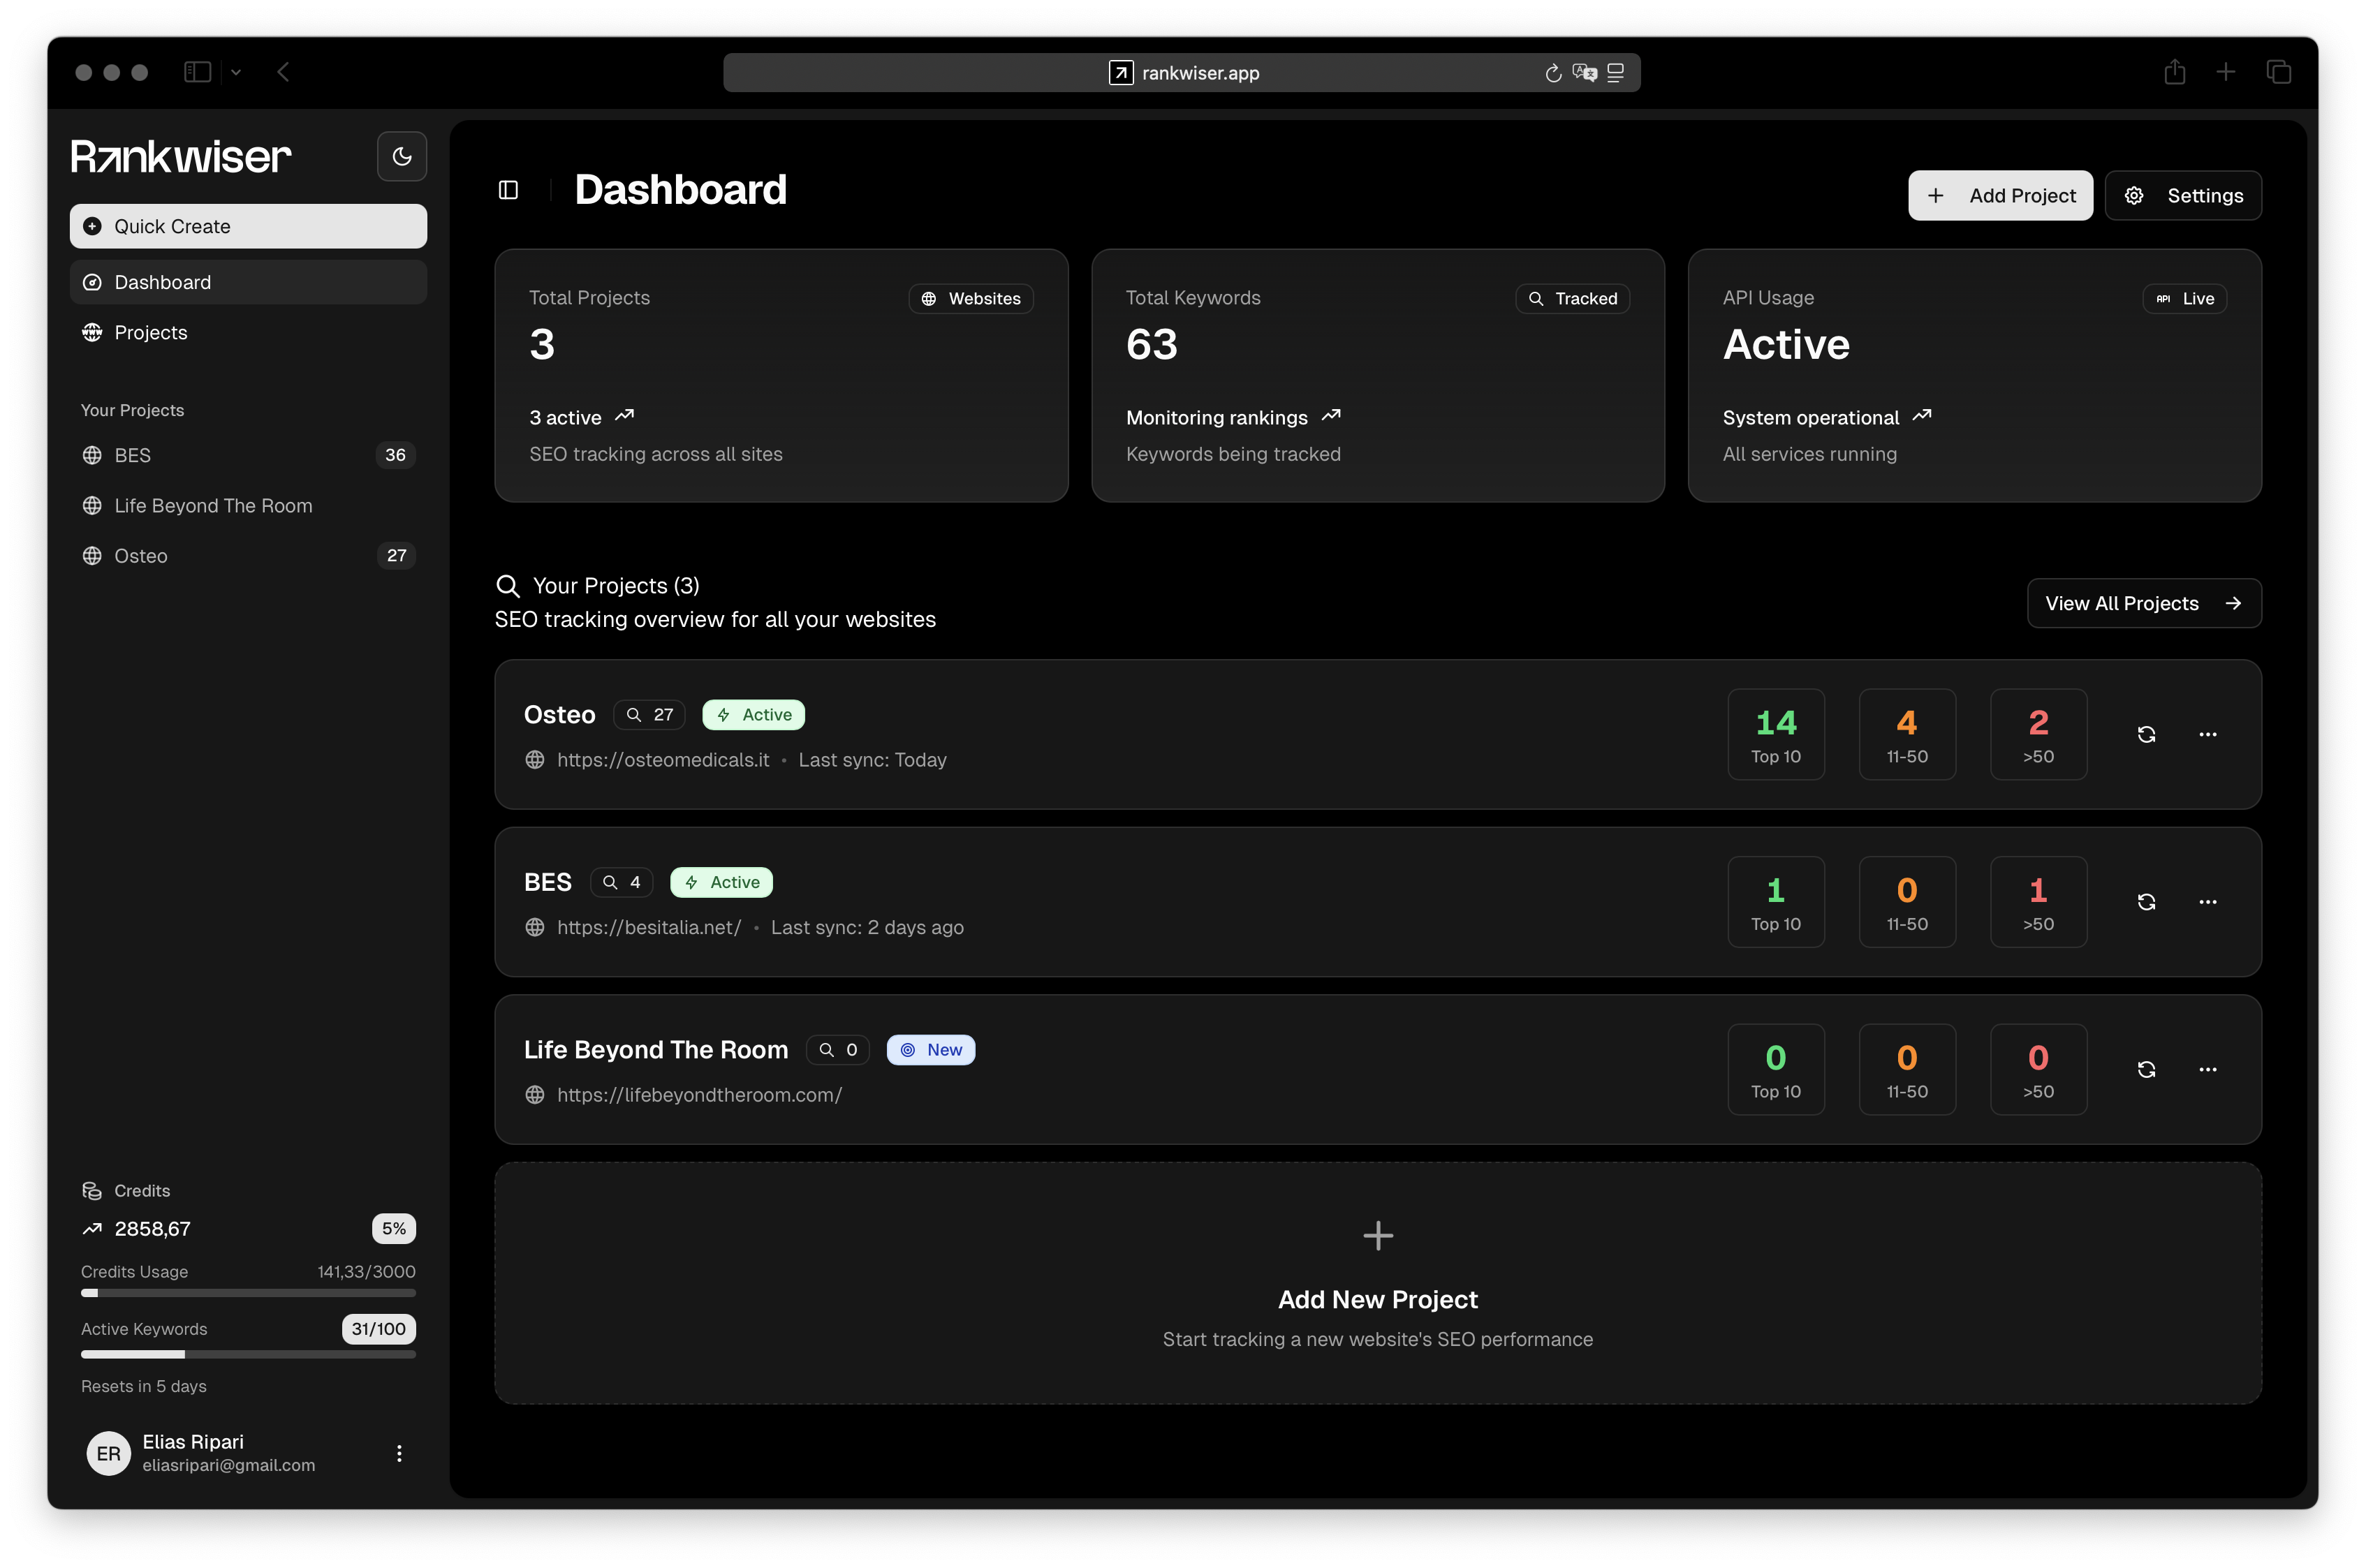Click the search magnifier next to Your Projects
2366x1568 pixels.
point(508,586)
